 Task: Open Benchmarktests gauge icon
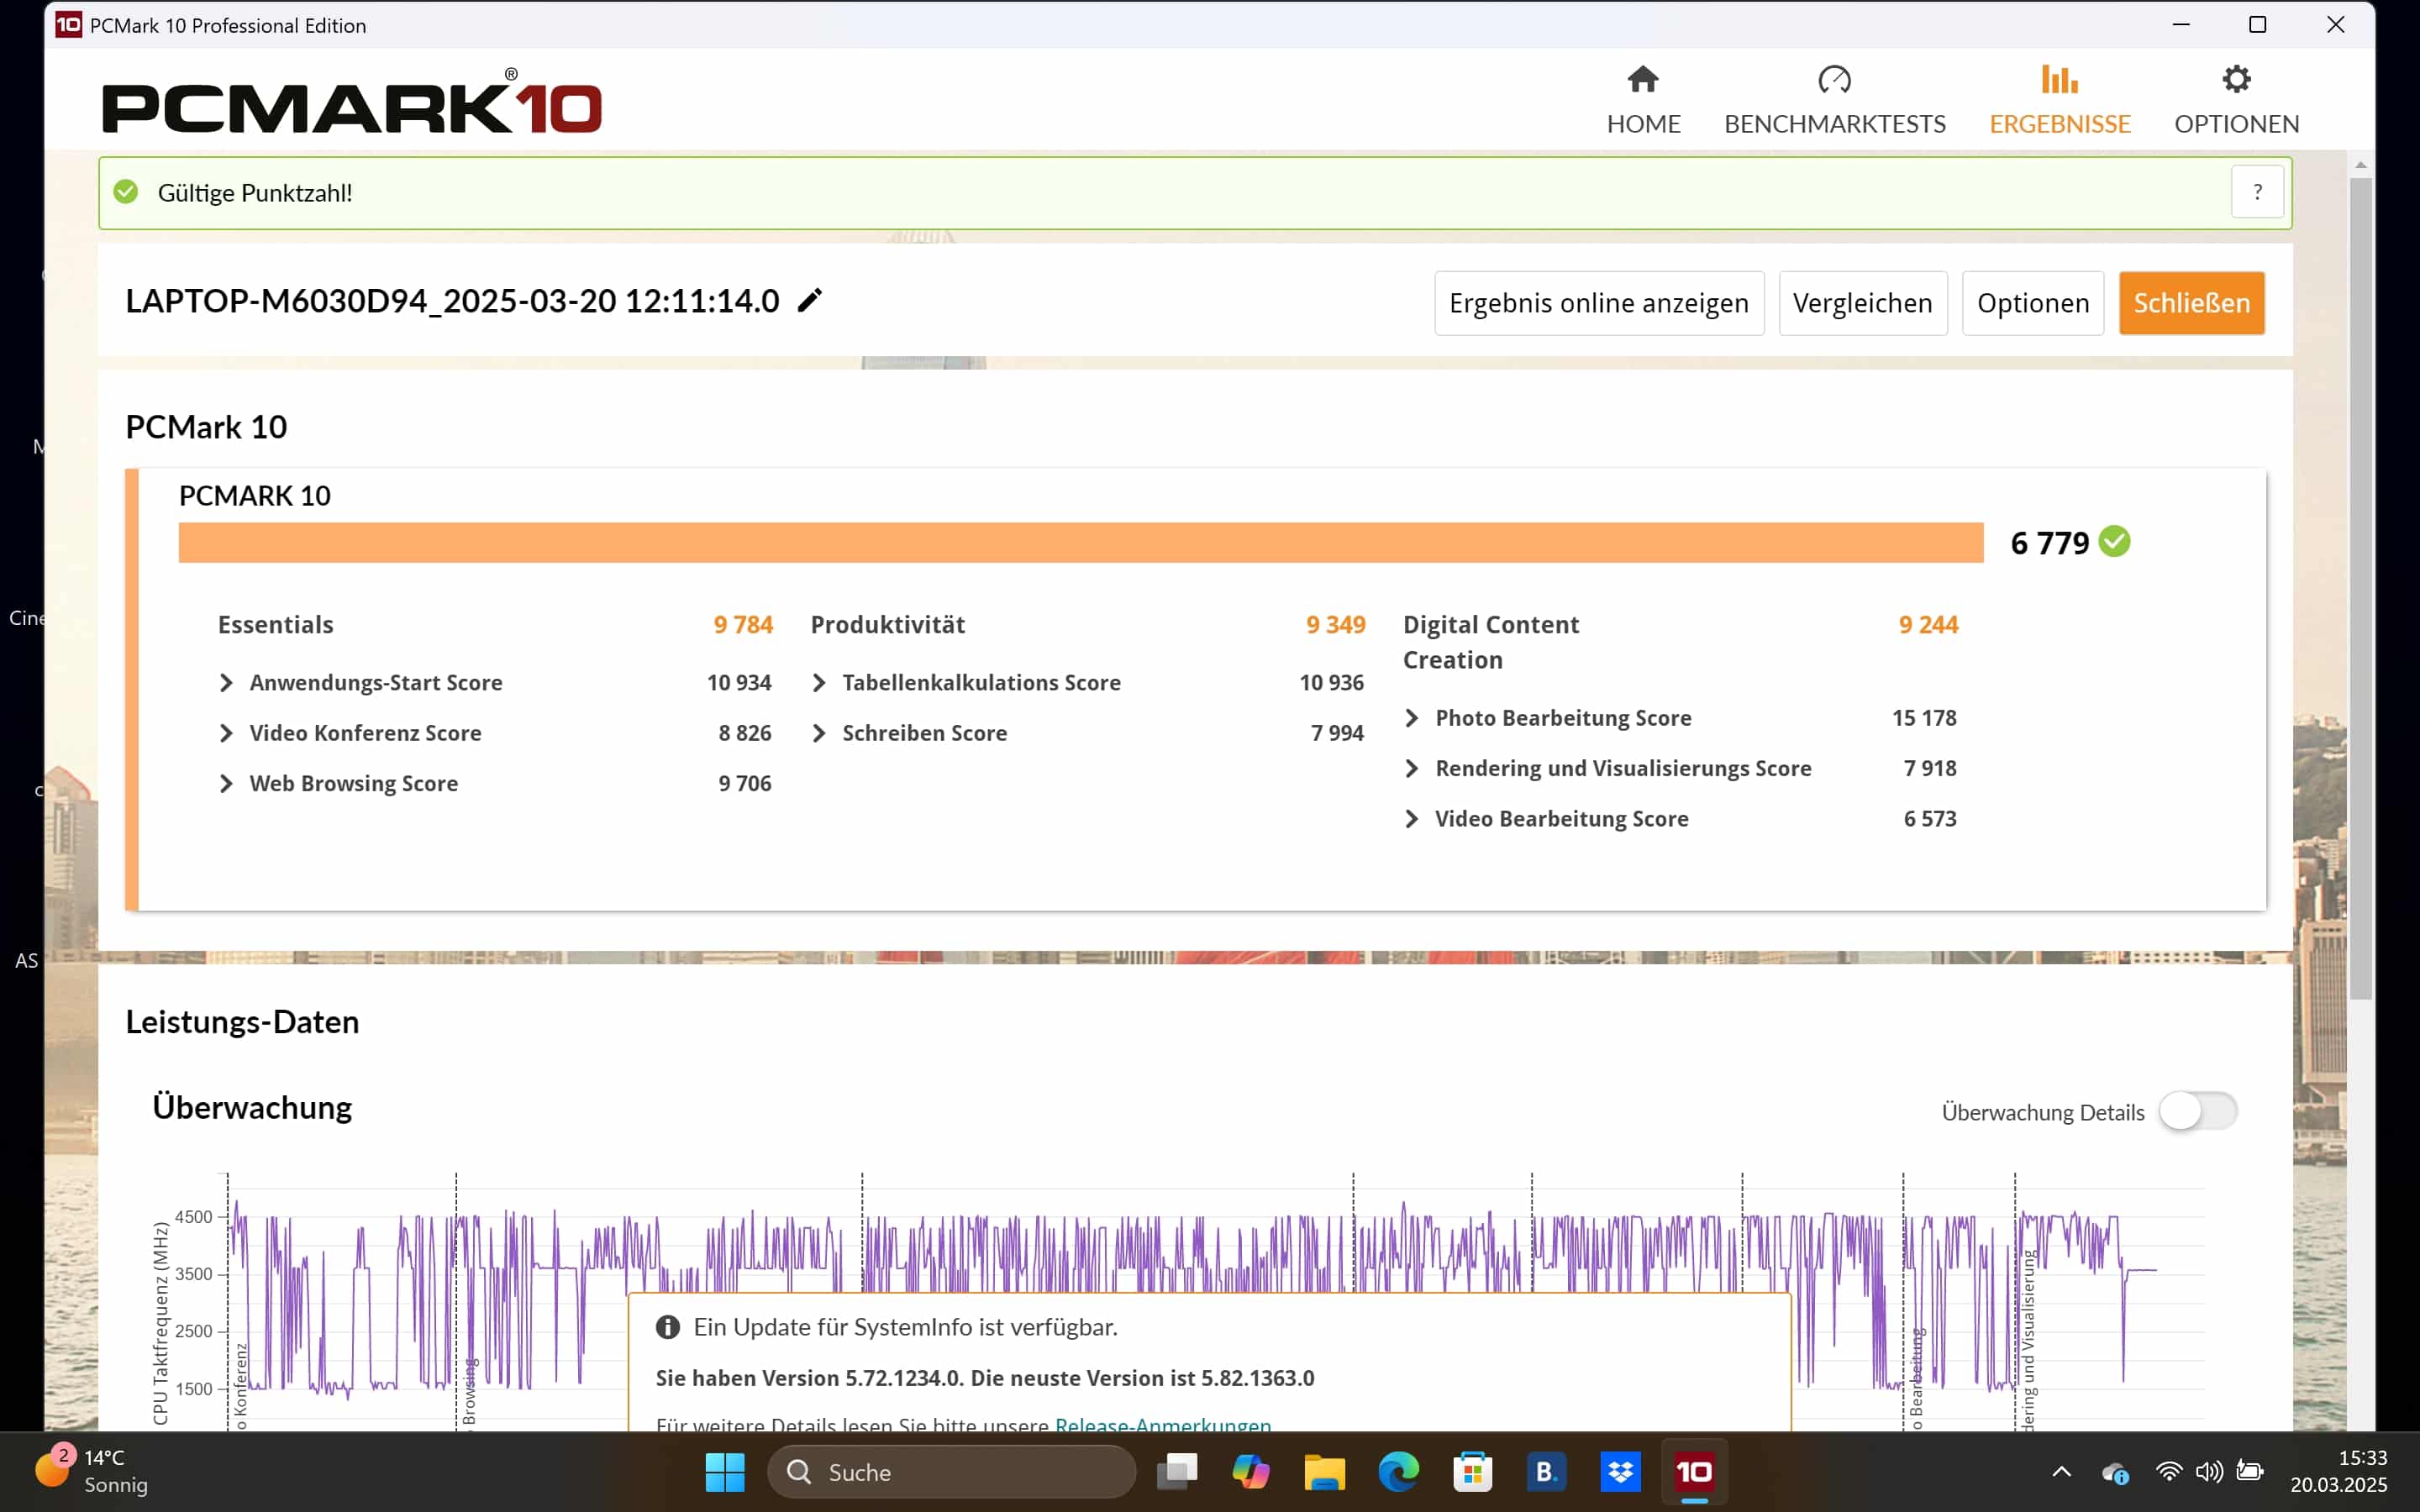pos(1834,80)
